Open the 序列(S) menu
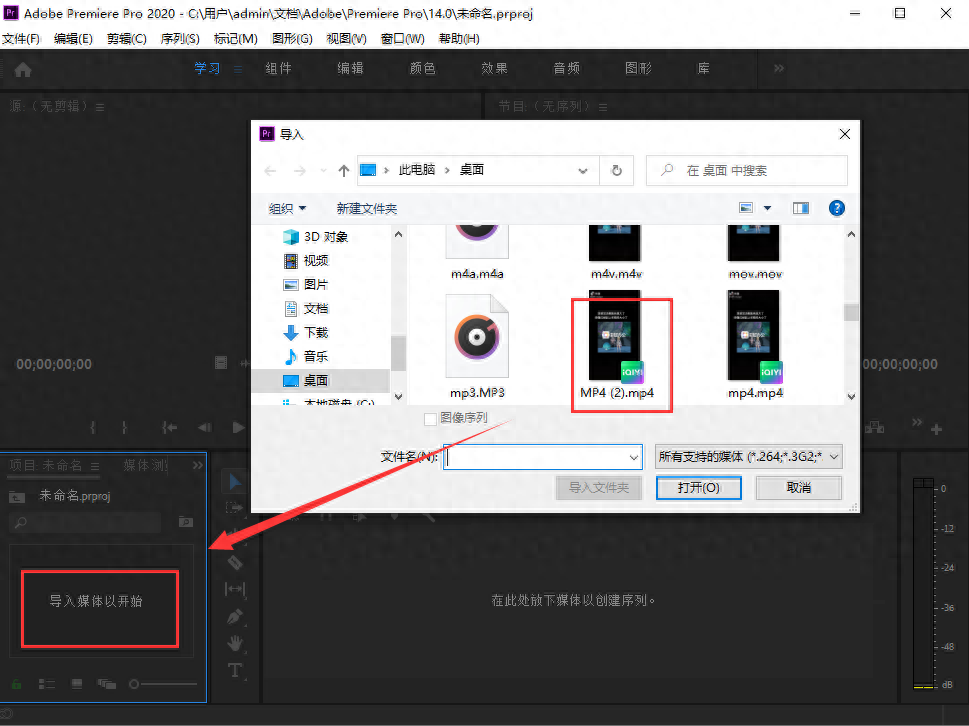The width and height of the screenshot is (969, 726). [180, 39]
